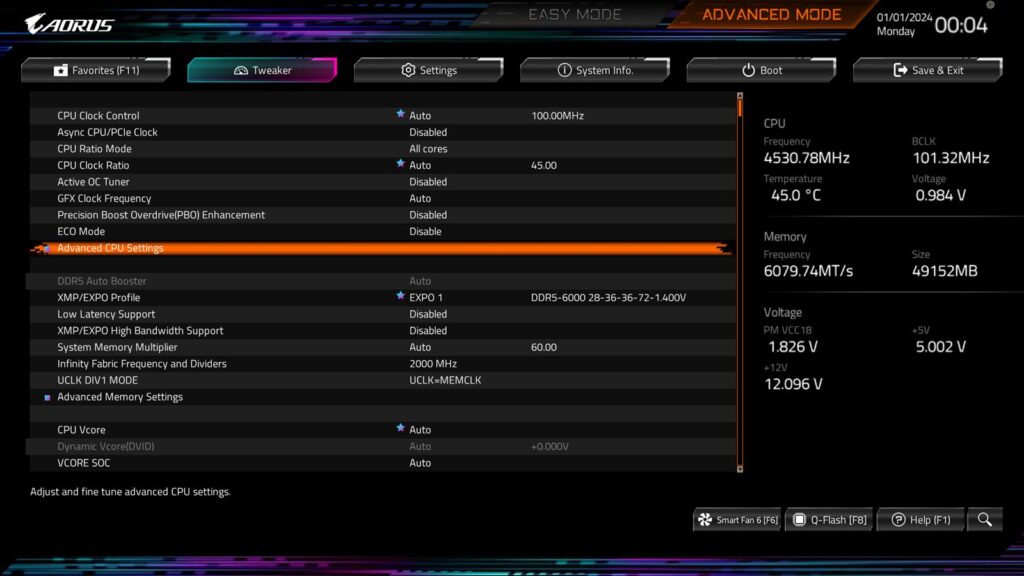Viewport: 1024px width, 576px height.
Task: Change CPU Clock Ratio Auto value
Action: pyautogui.click(x=420, y=165)
